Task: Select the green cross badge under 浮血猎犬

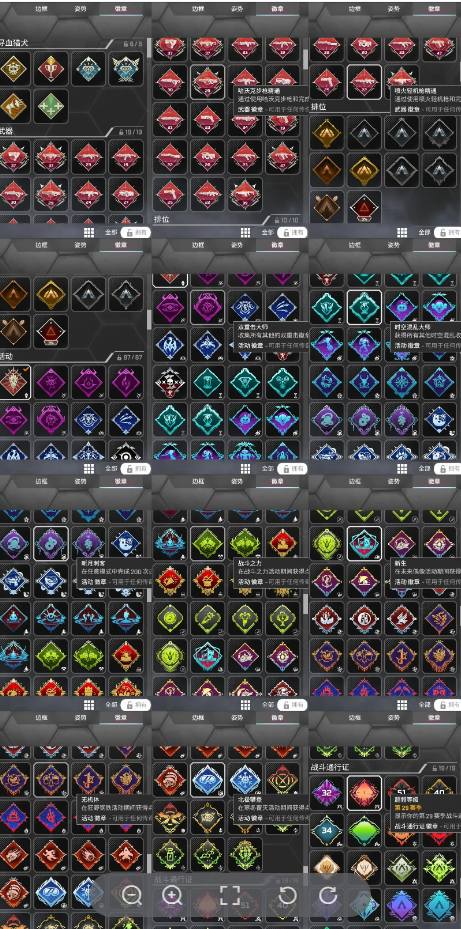Action: click(50, 107)
